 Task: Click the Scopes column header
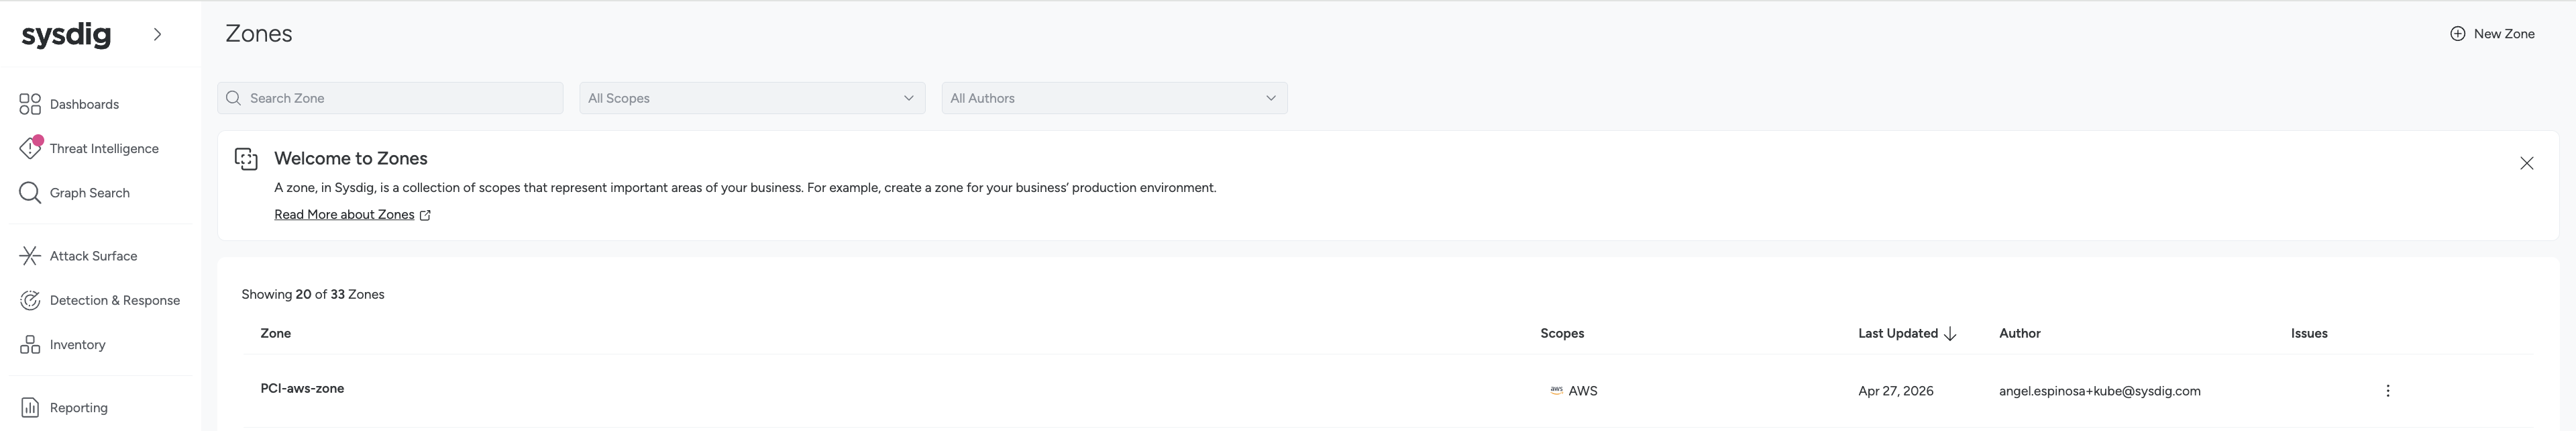pyautogui.click(x=1562, y=333)
